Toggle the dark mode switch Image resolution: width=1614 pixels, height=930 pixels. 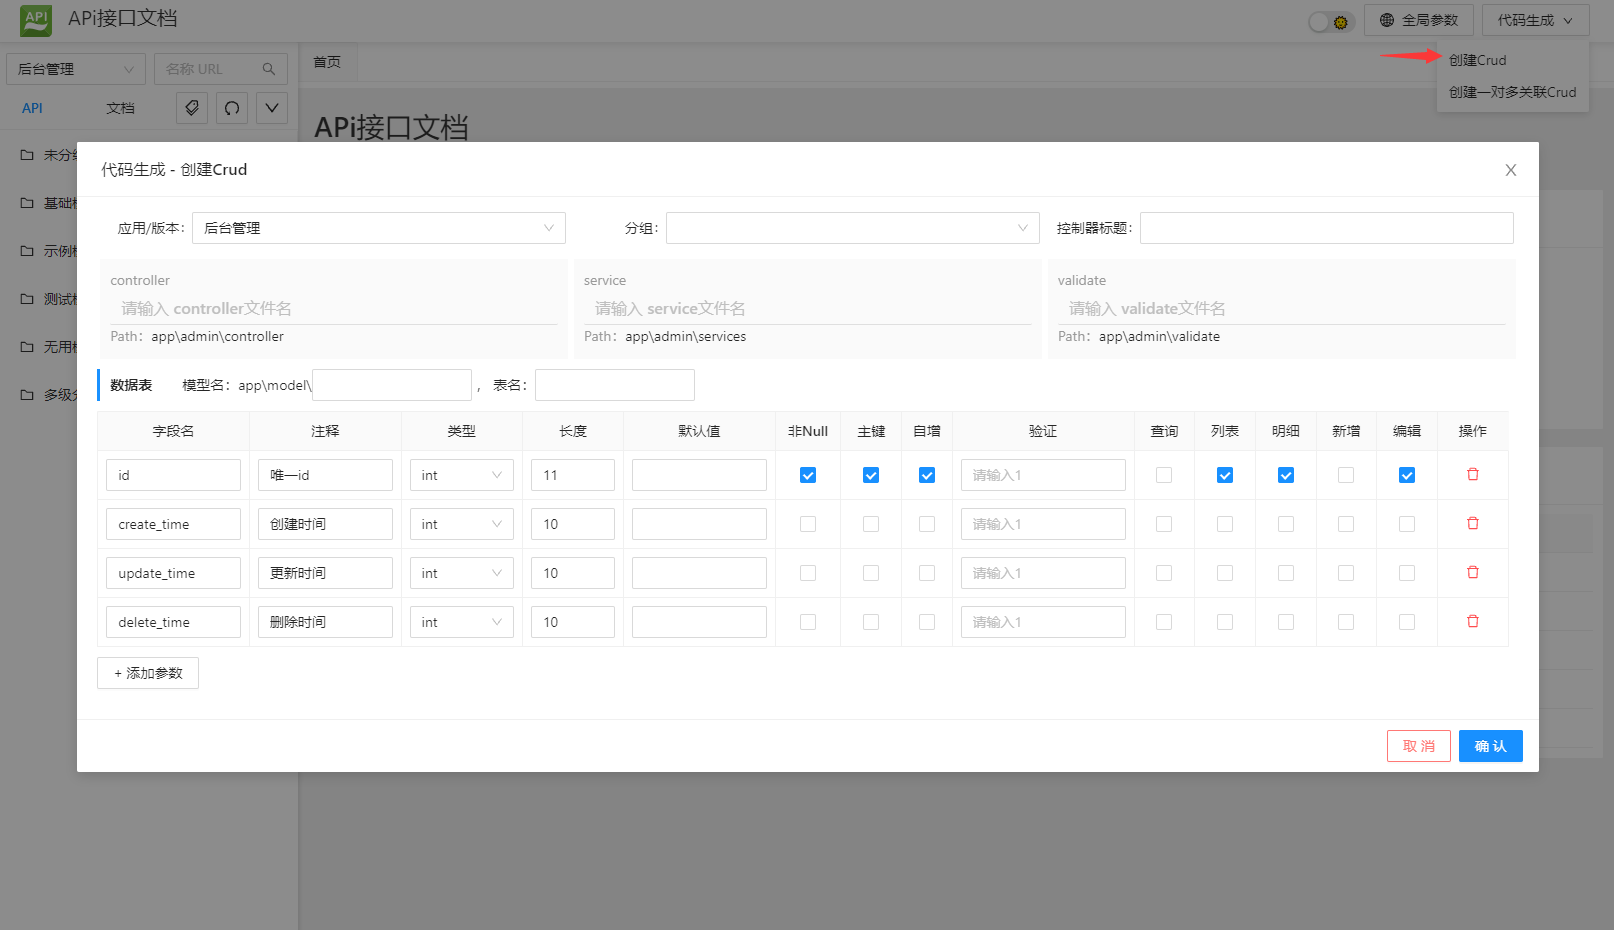coord(1330,21)
